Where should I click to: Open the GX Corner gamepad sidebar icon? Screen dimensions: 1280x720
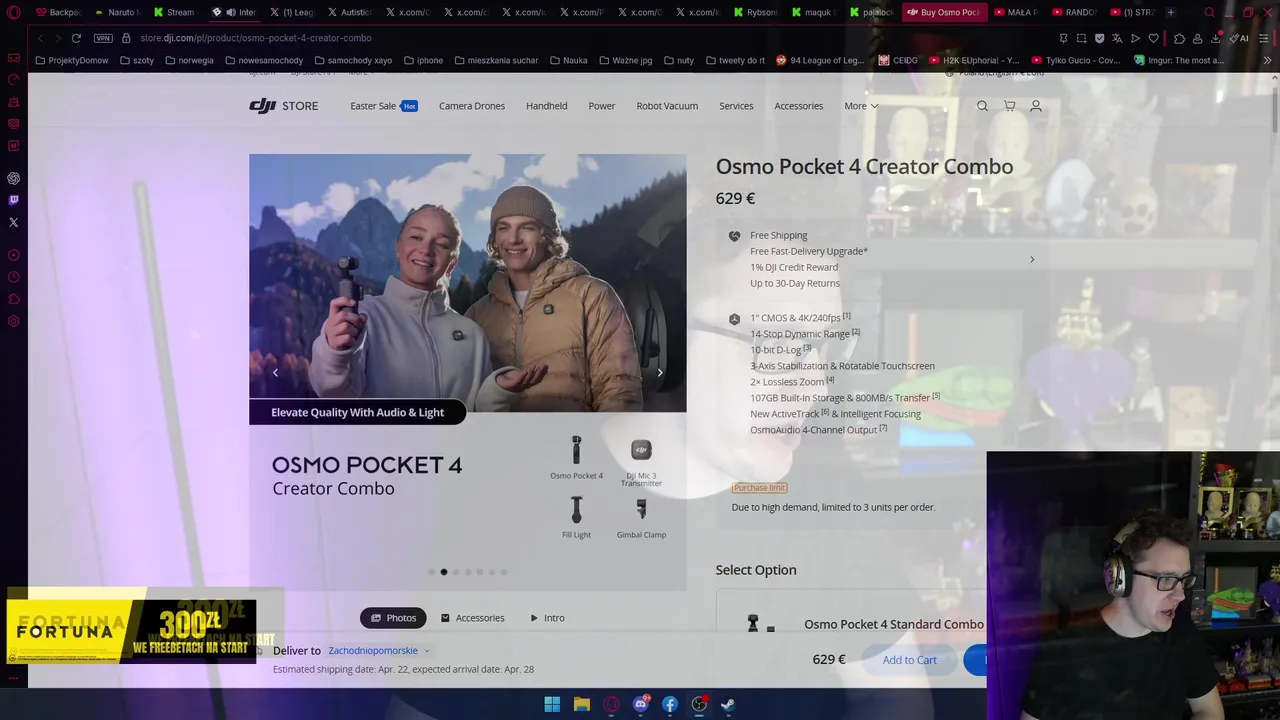(14, 58)
